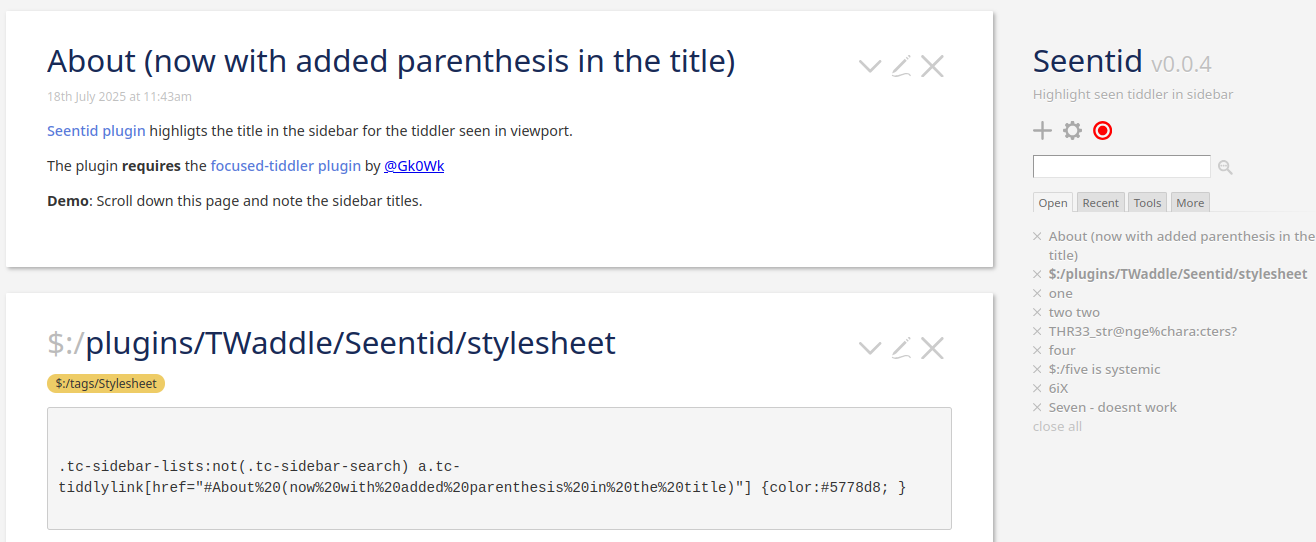
Task: Click 'close all' in sidebar
Action: pos(1057,427)
